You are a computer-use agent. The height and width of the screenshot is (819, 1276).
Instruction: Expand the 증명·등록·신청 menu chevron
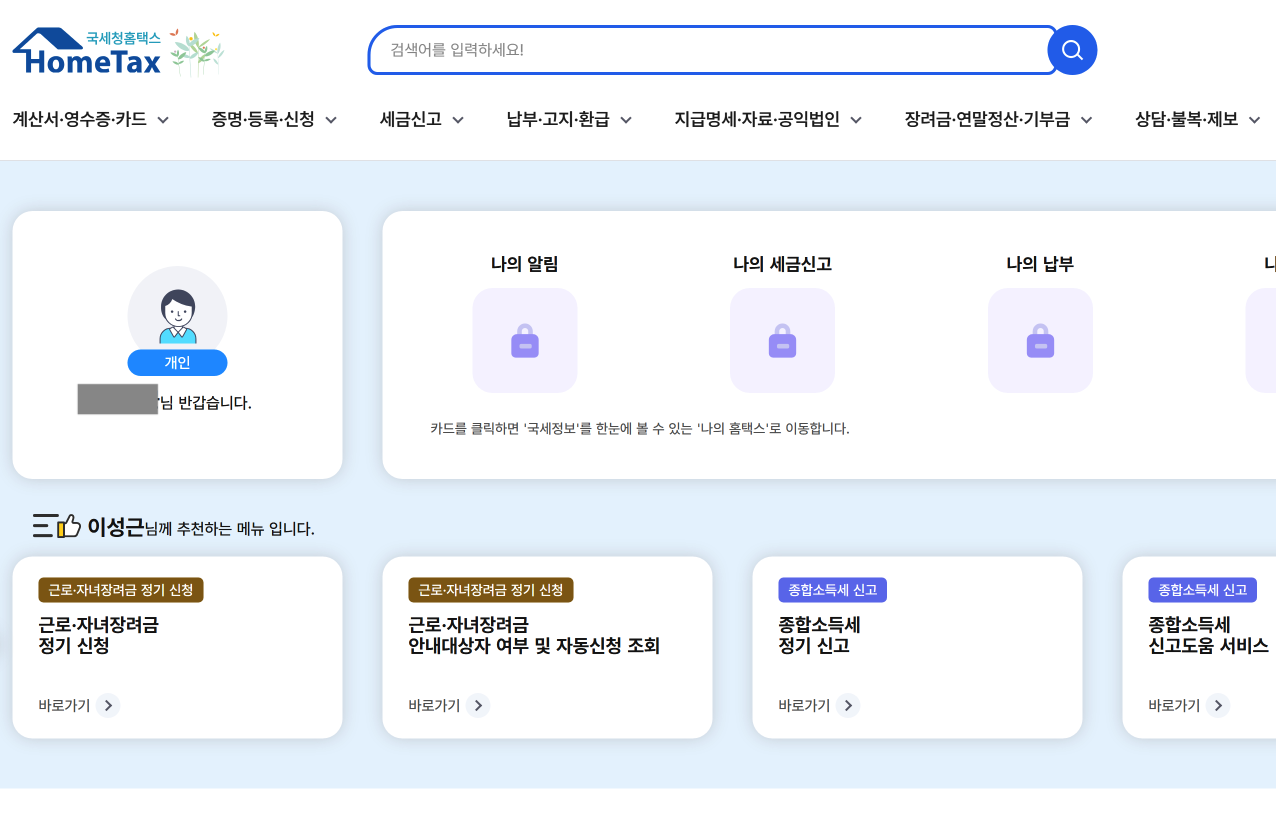click(329, 118)
